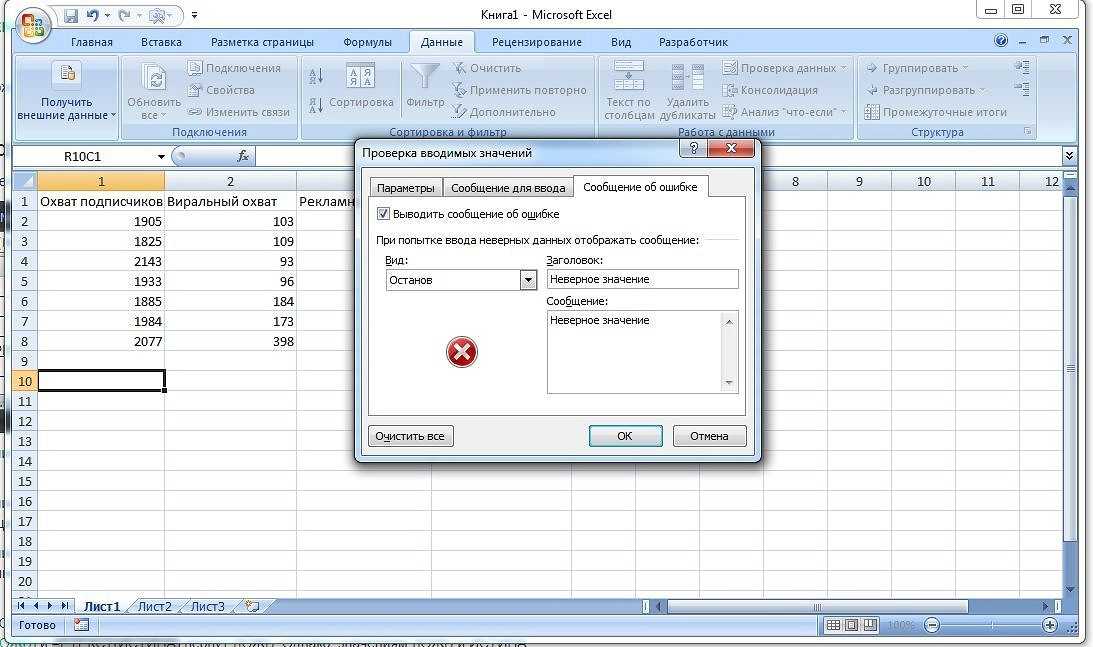
Task: Click Очистить все button
Action: [410, 436]
